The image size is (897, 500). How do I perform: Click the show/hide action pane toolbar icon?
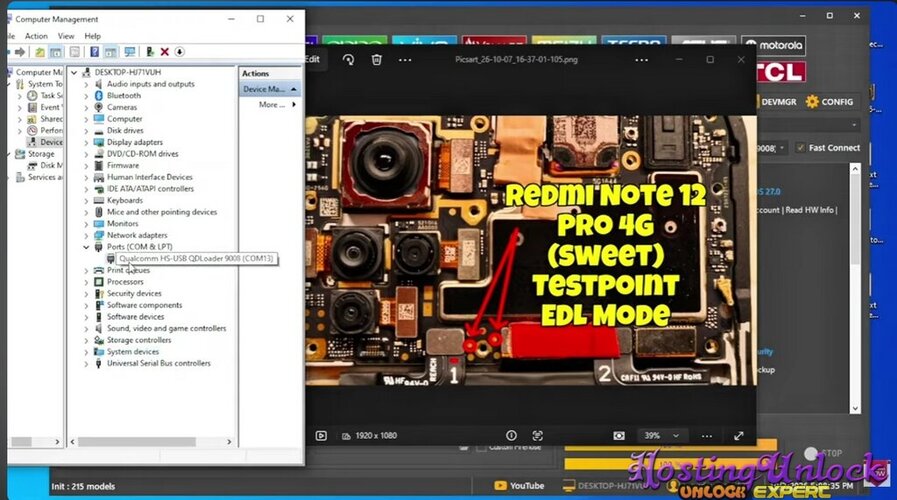(110, 52)
